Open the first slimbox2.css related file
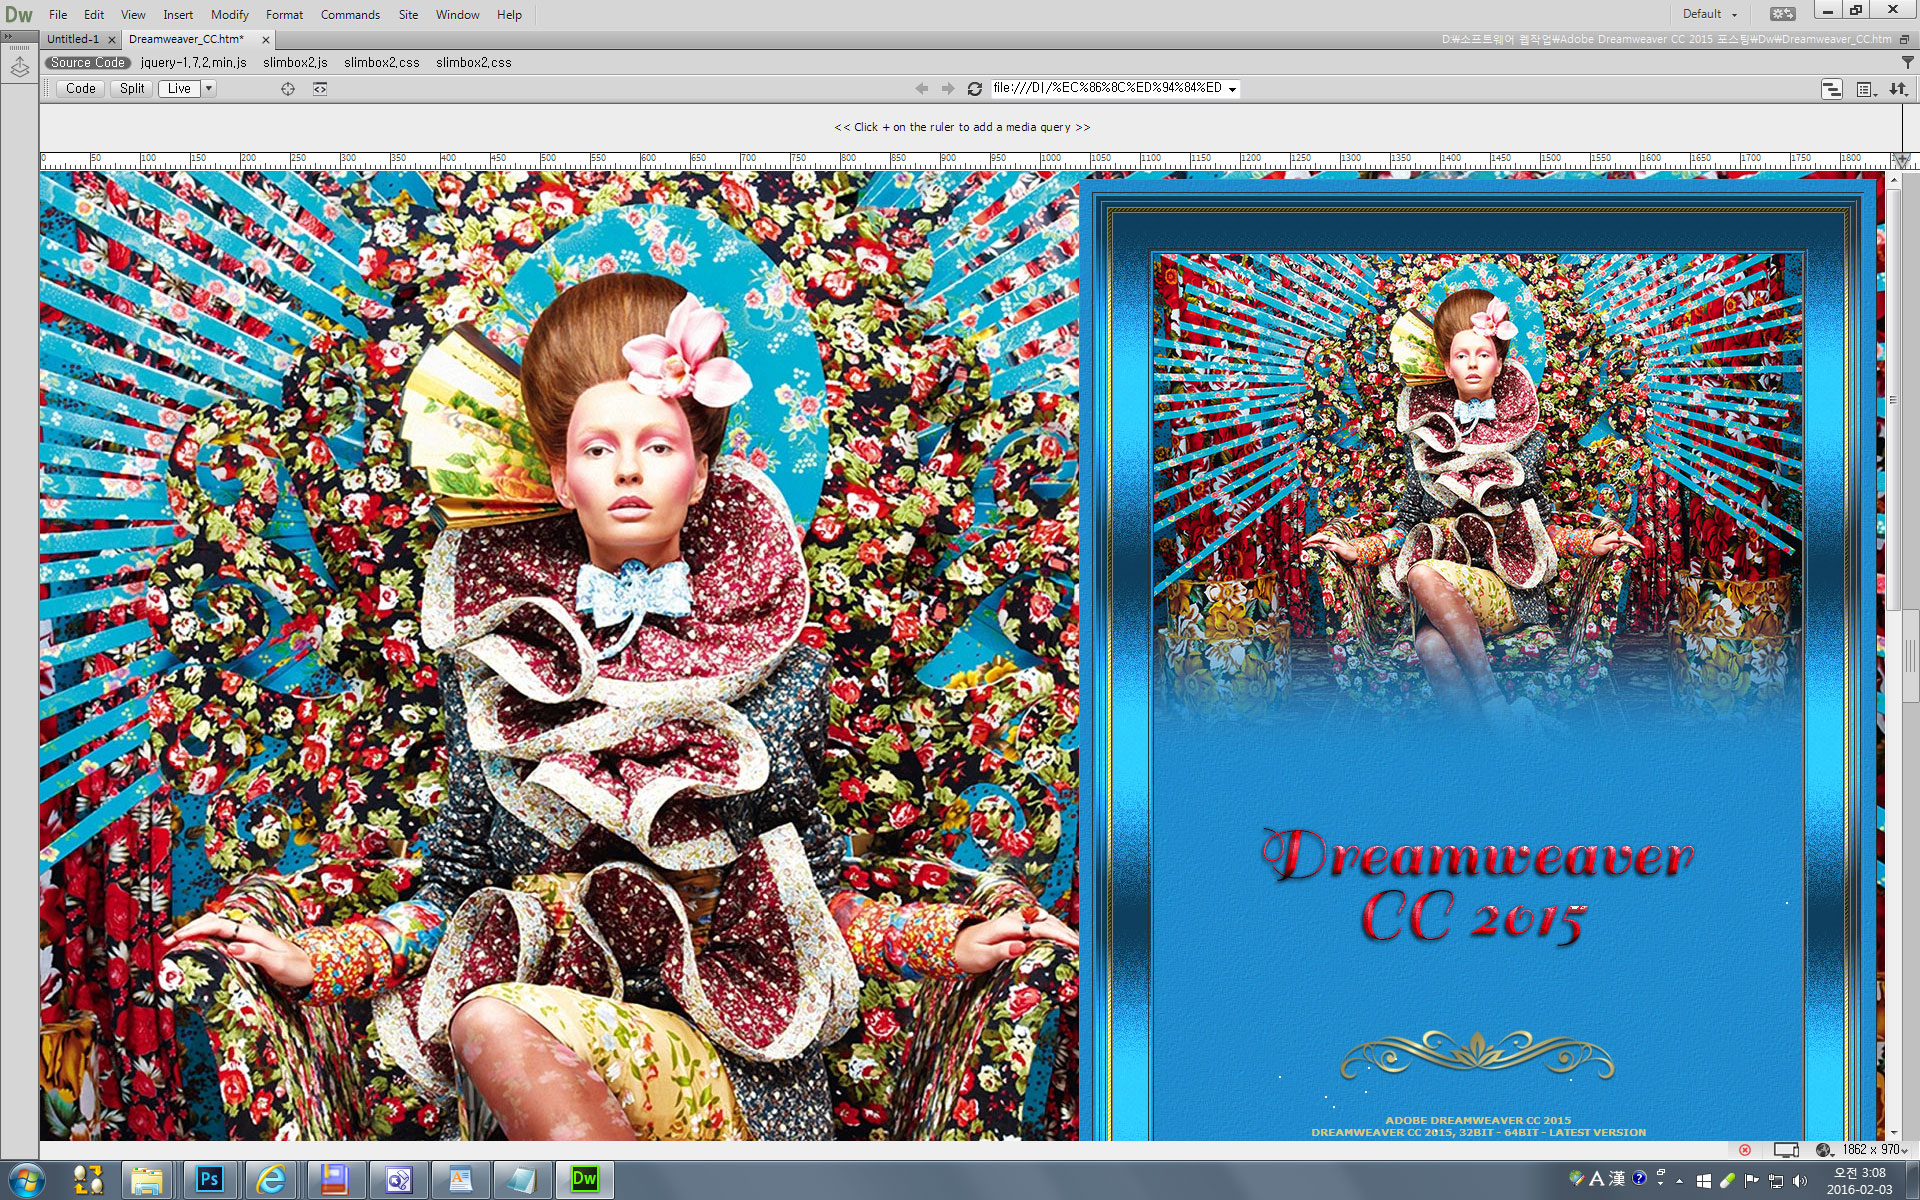Viewport: 1920px width, 1200px height. (382, 62)
